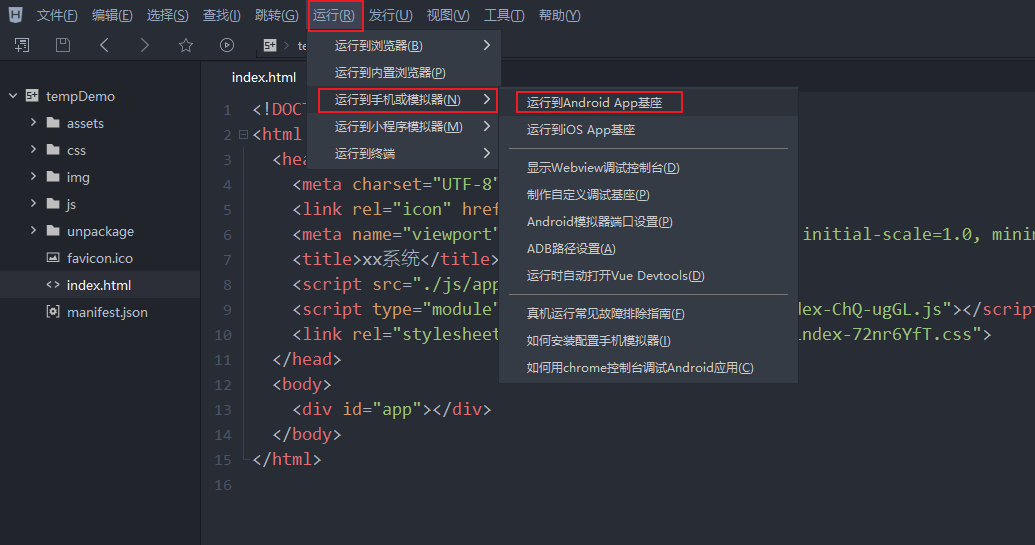1035x545 pixels.
Task: Click the unpackage folder icon
Action: (x=53, y=231)
